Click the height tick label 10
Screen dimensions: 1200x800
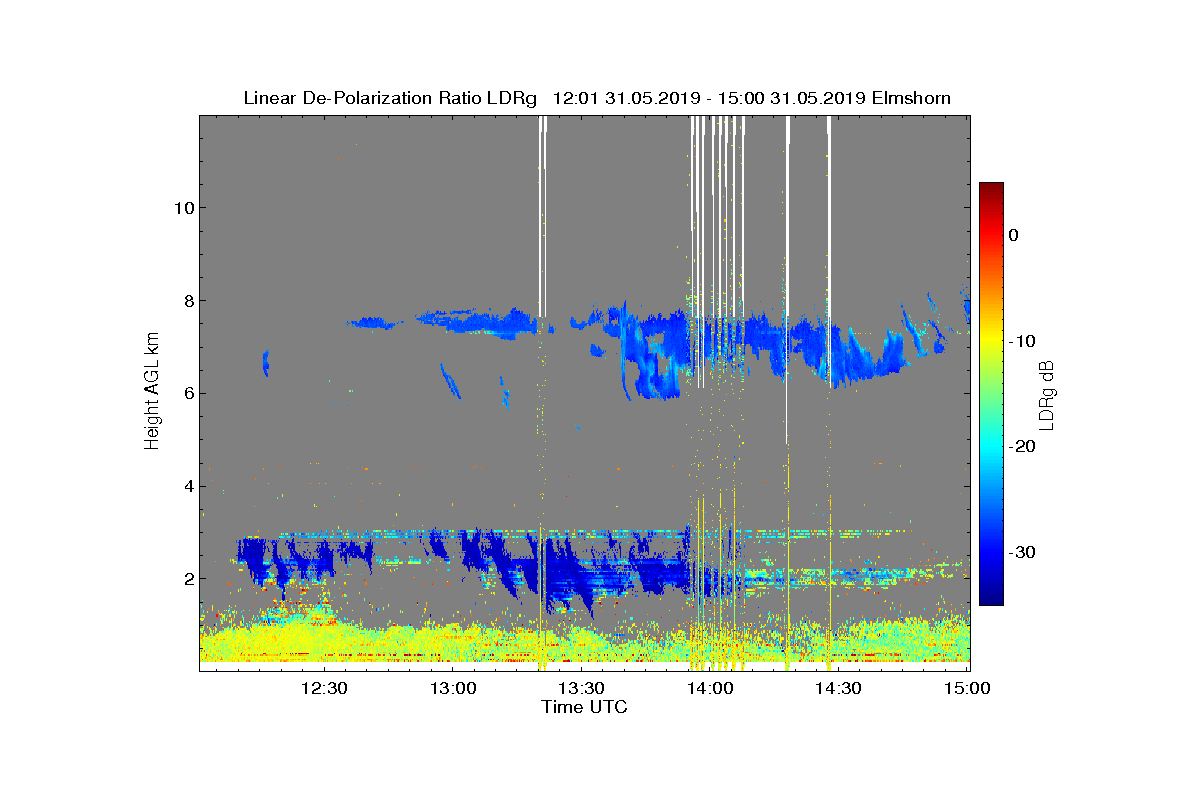(x=182, y=208)
